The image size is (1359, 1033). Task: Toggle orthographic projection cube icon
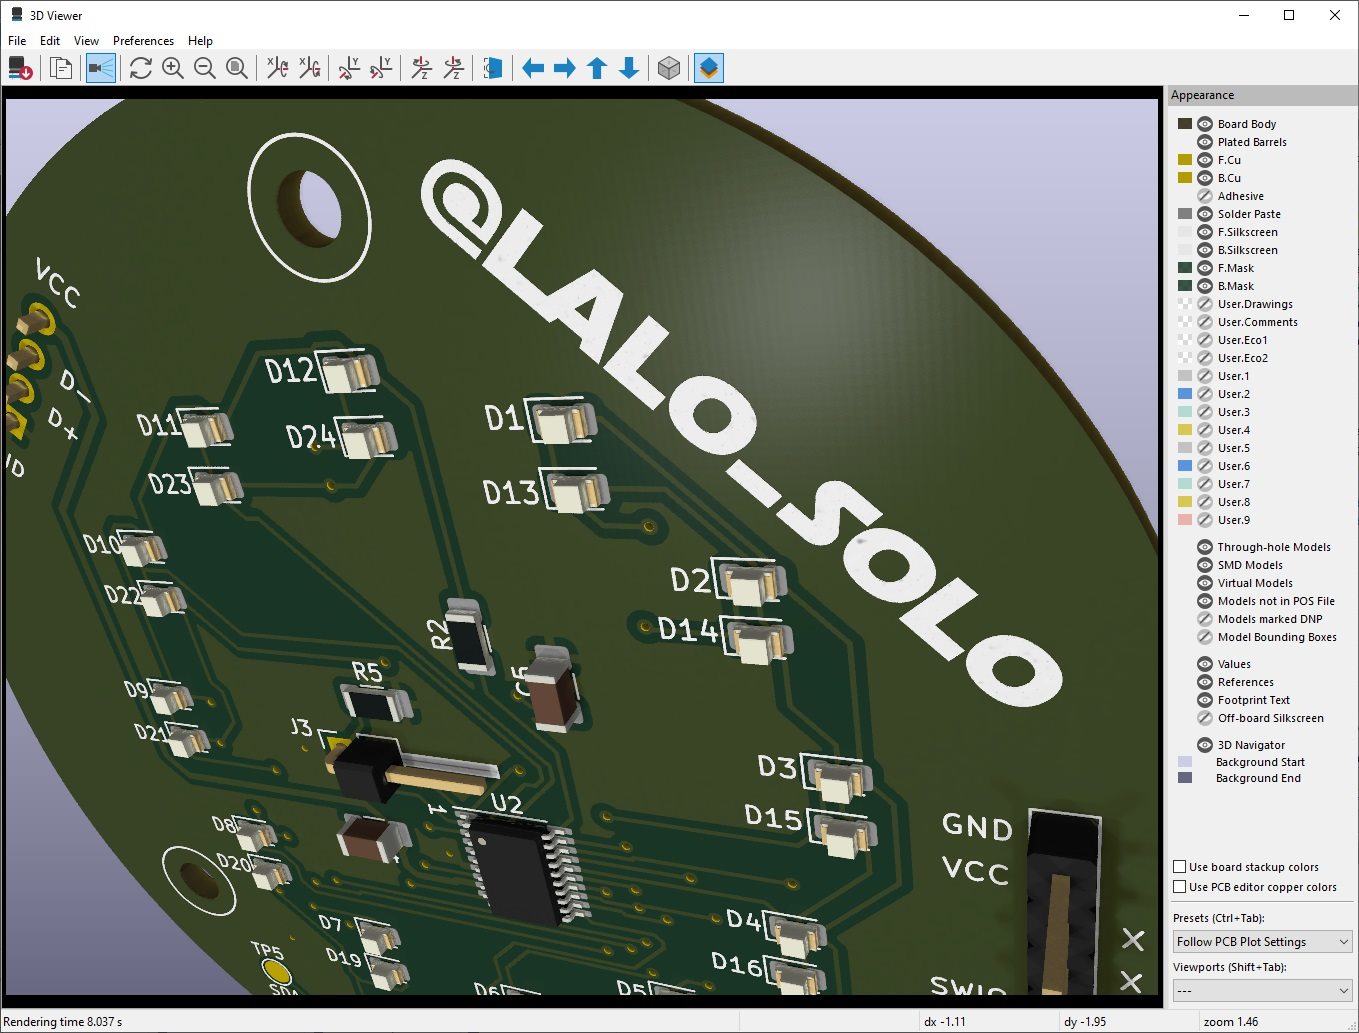669,68
